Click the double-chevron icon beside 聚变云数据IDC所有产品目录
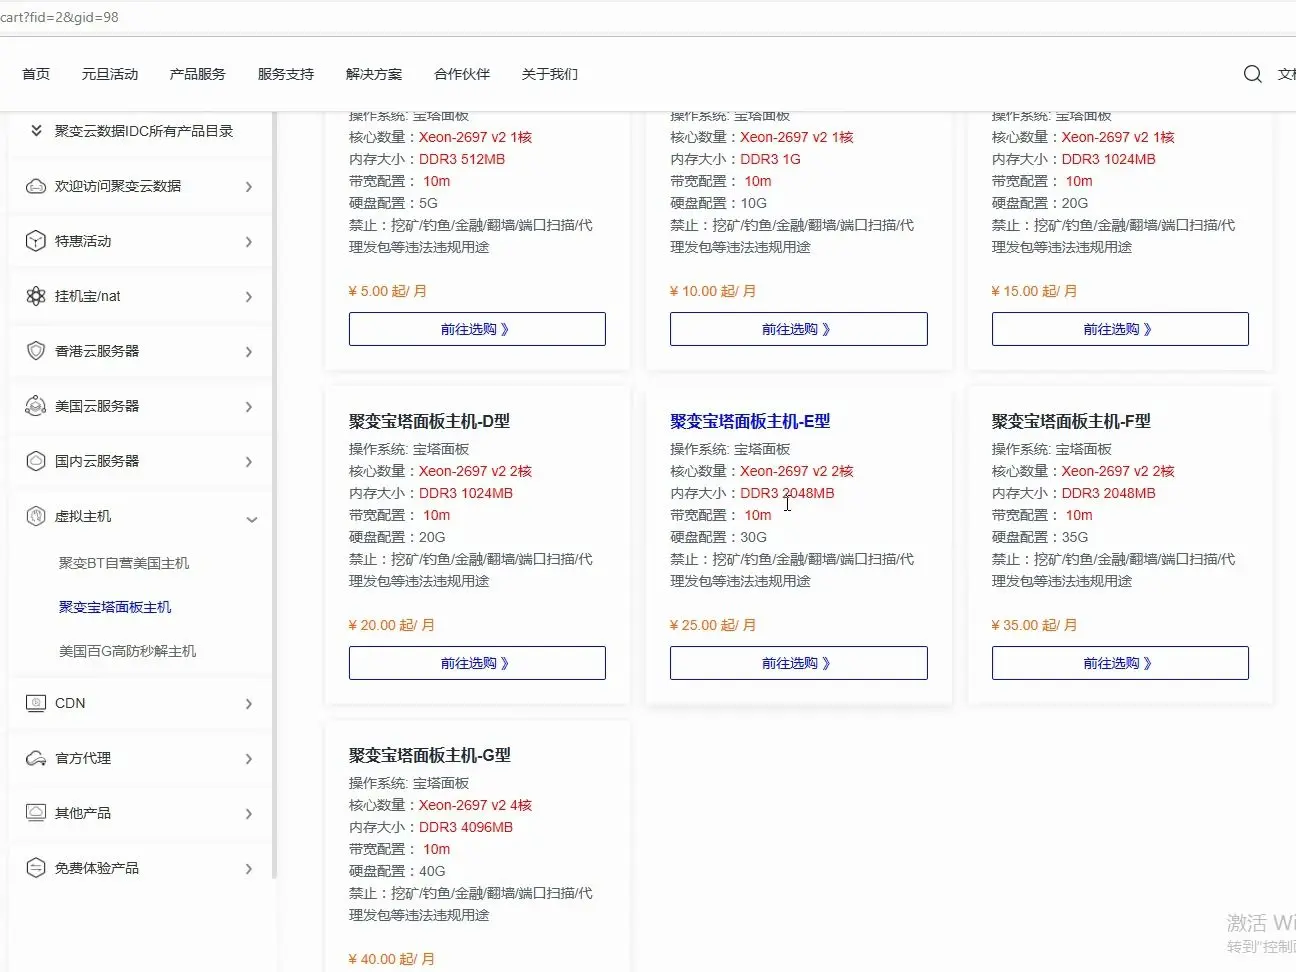The height and width of the screenshot is (972, 1296). coord(36,131)
